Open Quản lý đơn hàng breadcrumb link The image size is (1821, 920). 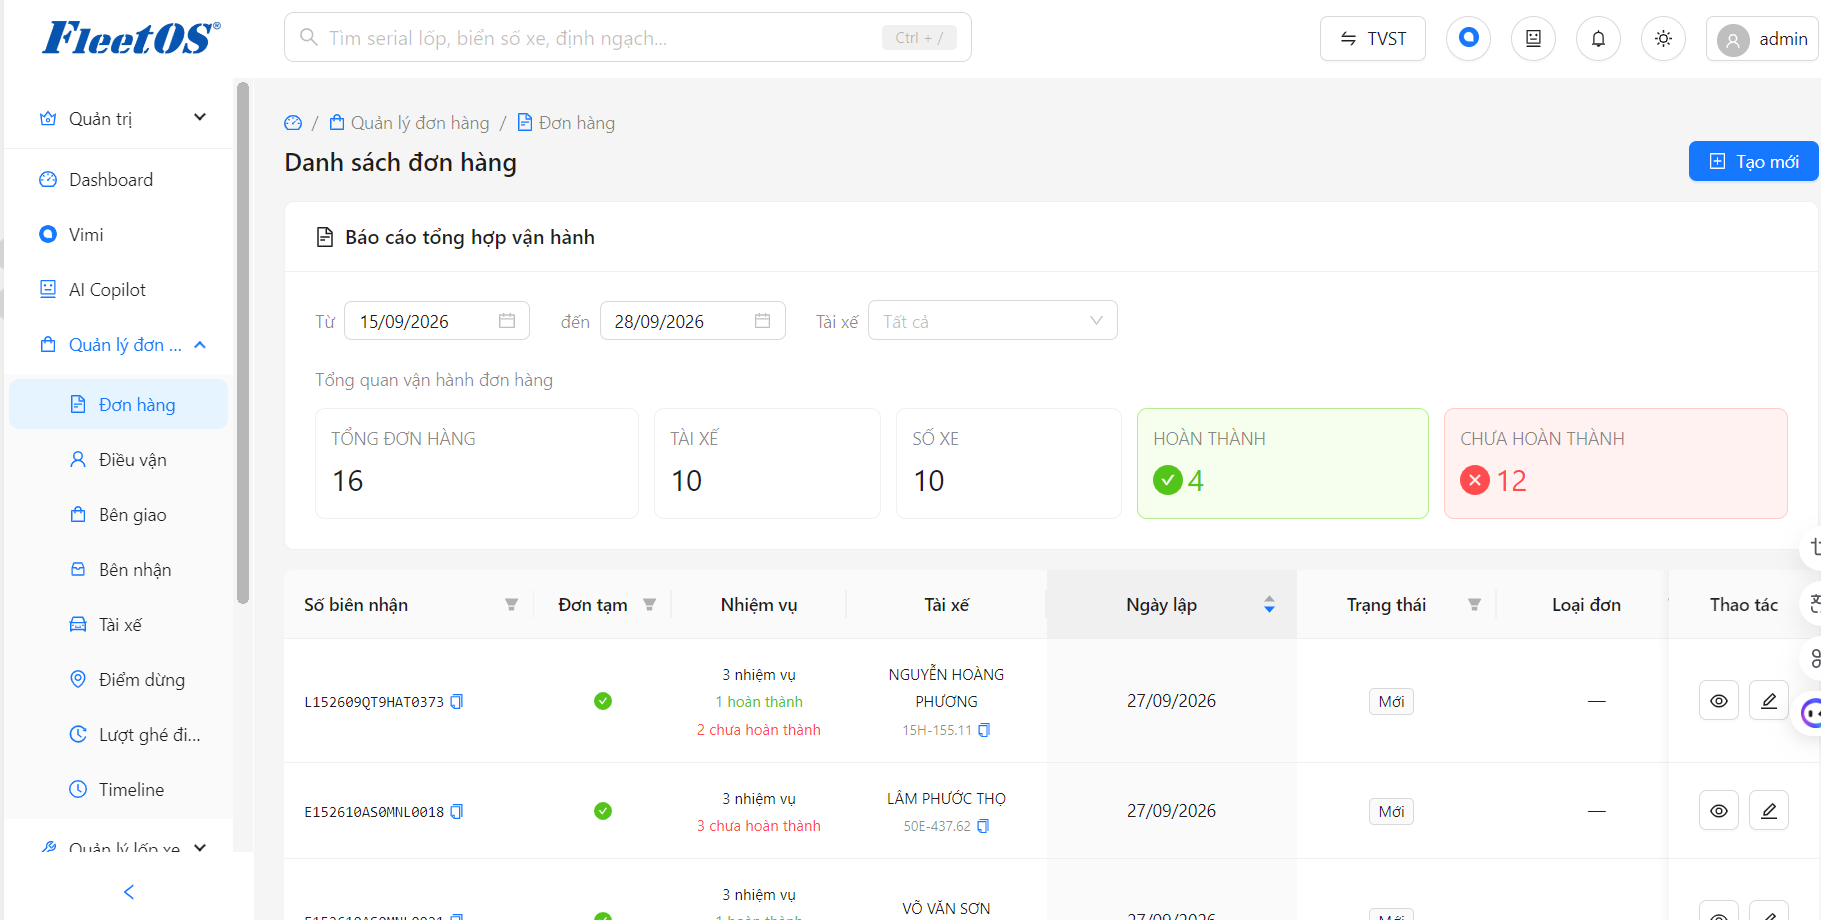(x=410, y=123)
